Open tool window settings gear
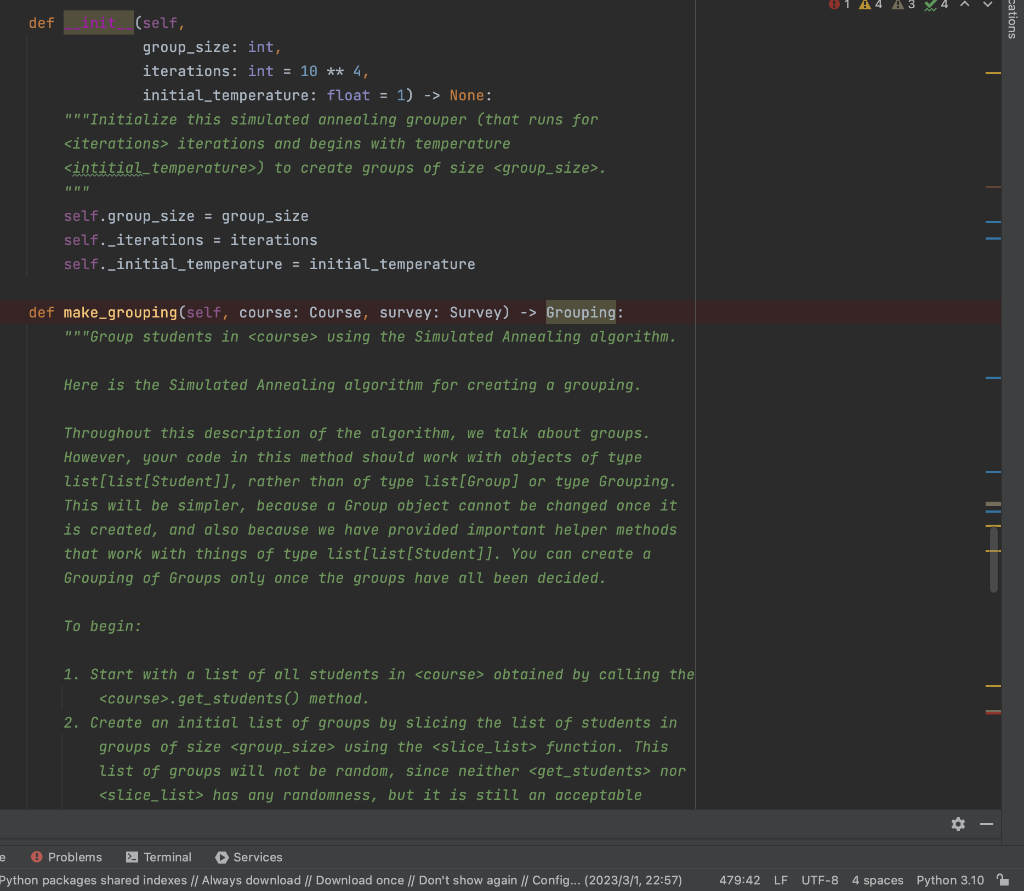The height and width of the screenshot is (891, 1024). coord(958,824)
